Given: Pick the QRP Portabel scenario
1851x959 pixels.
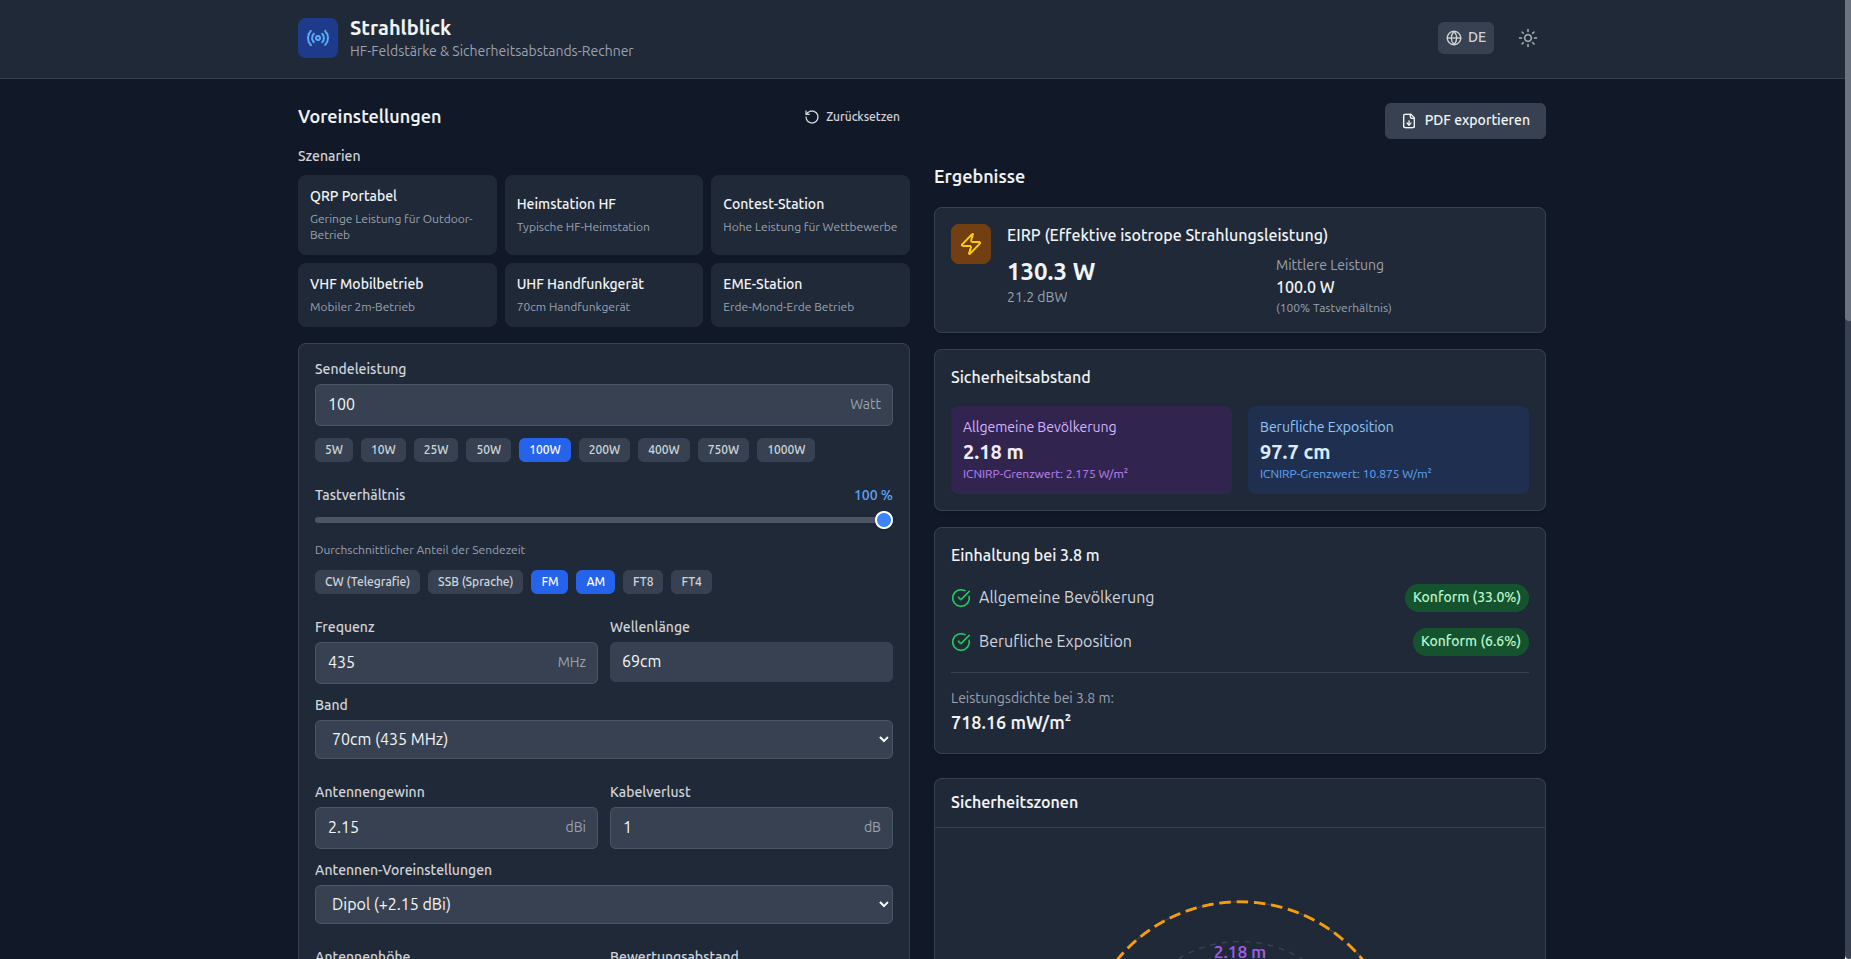Looking at the screenshot, I should (397, 215).
